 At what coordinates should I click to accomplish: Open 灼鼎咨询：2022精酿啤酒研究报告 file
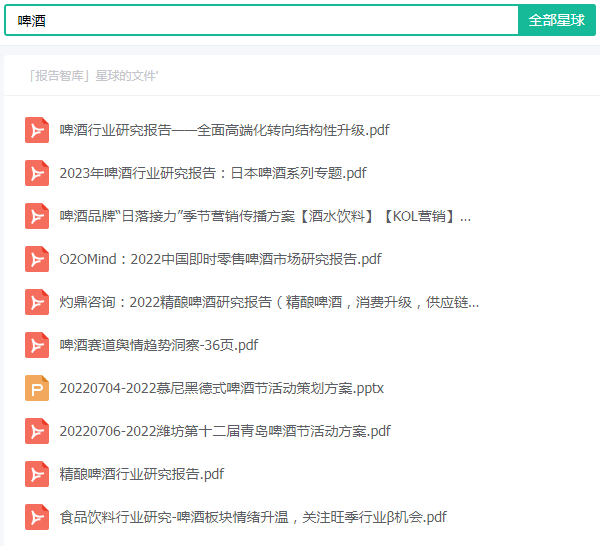269,302
